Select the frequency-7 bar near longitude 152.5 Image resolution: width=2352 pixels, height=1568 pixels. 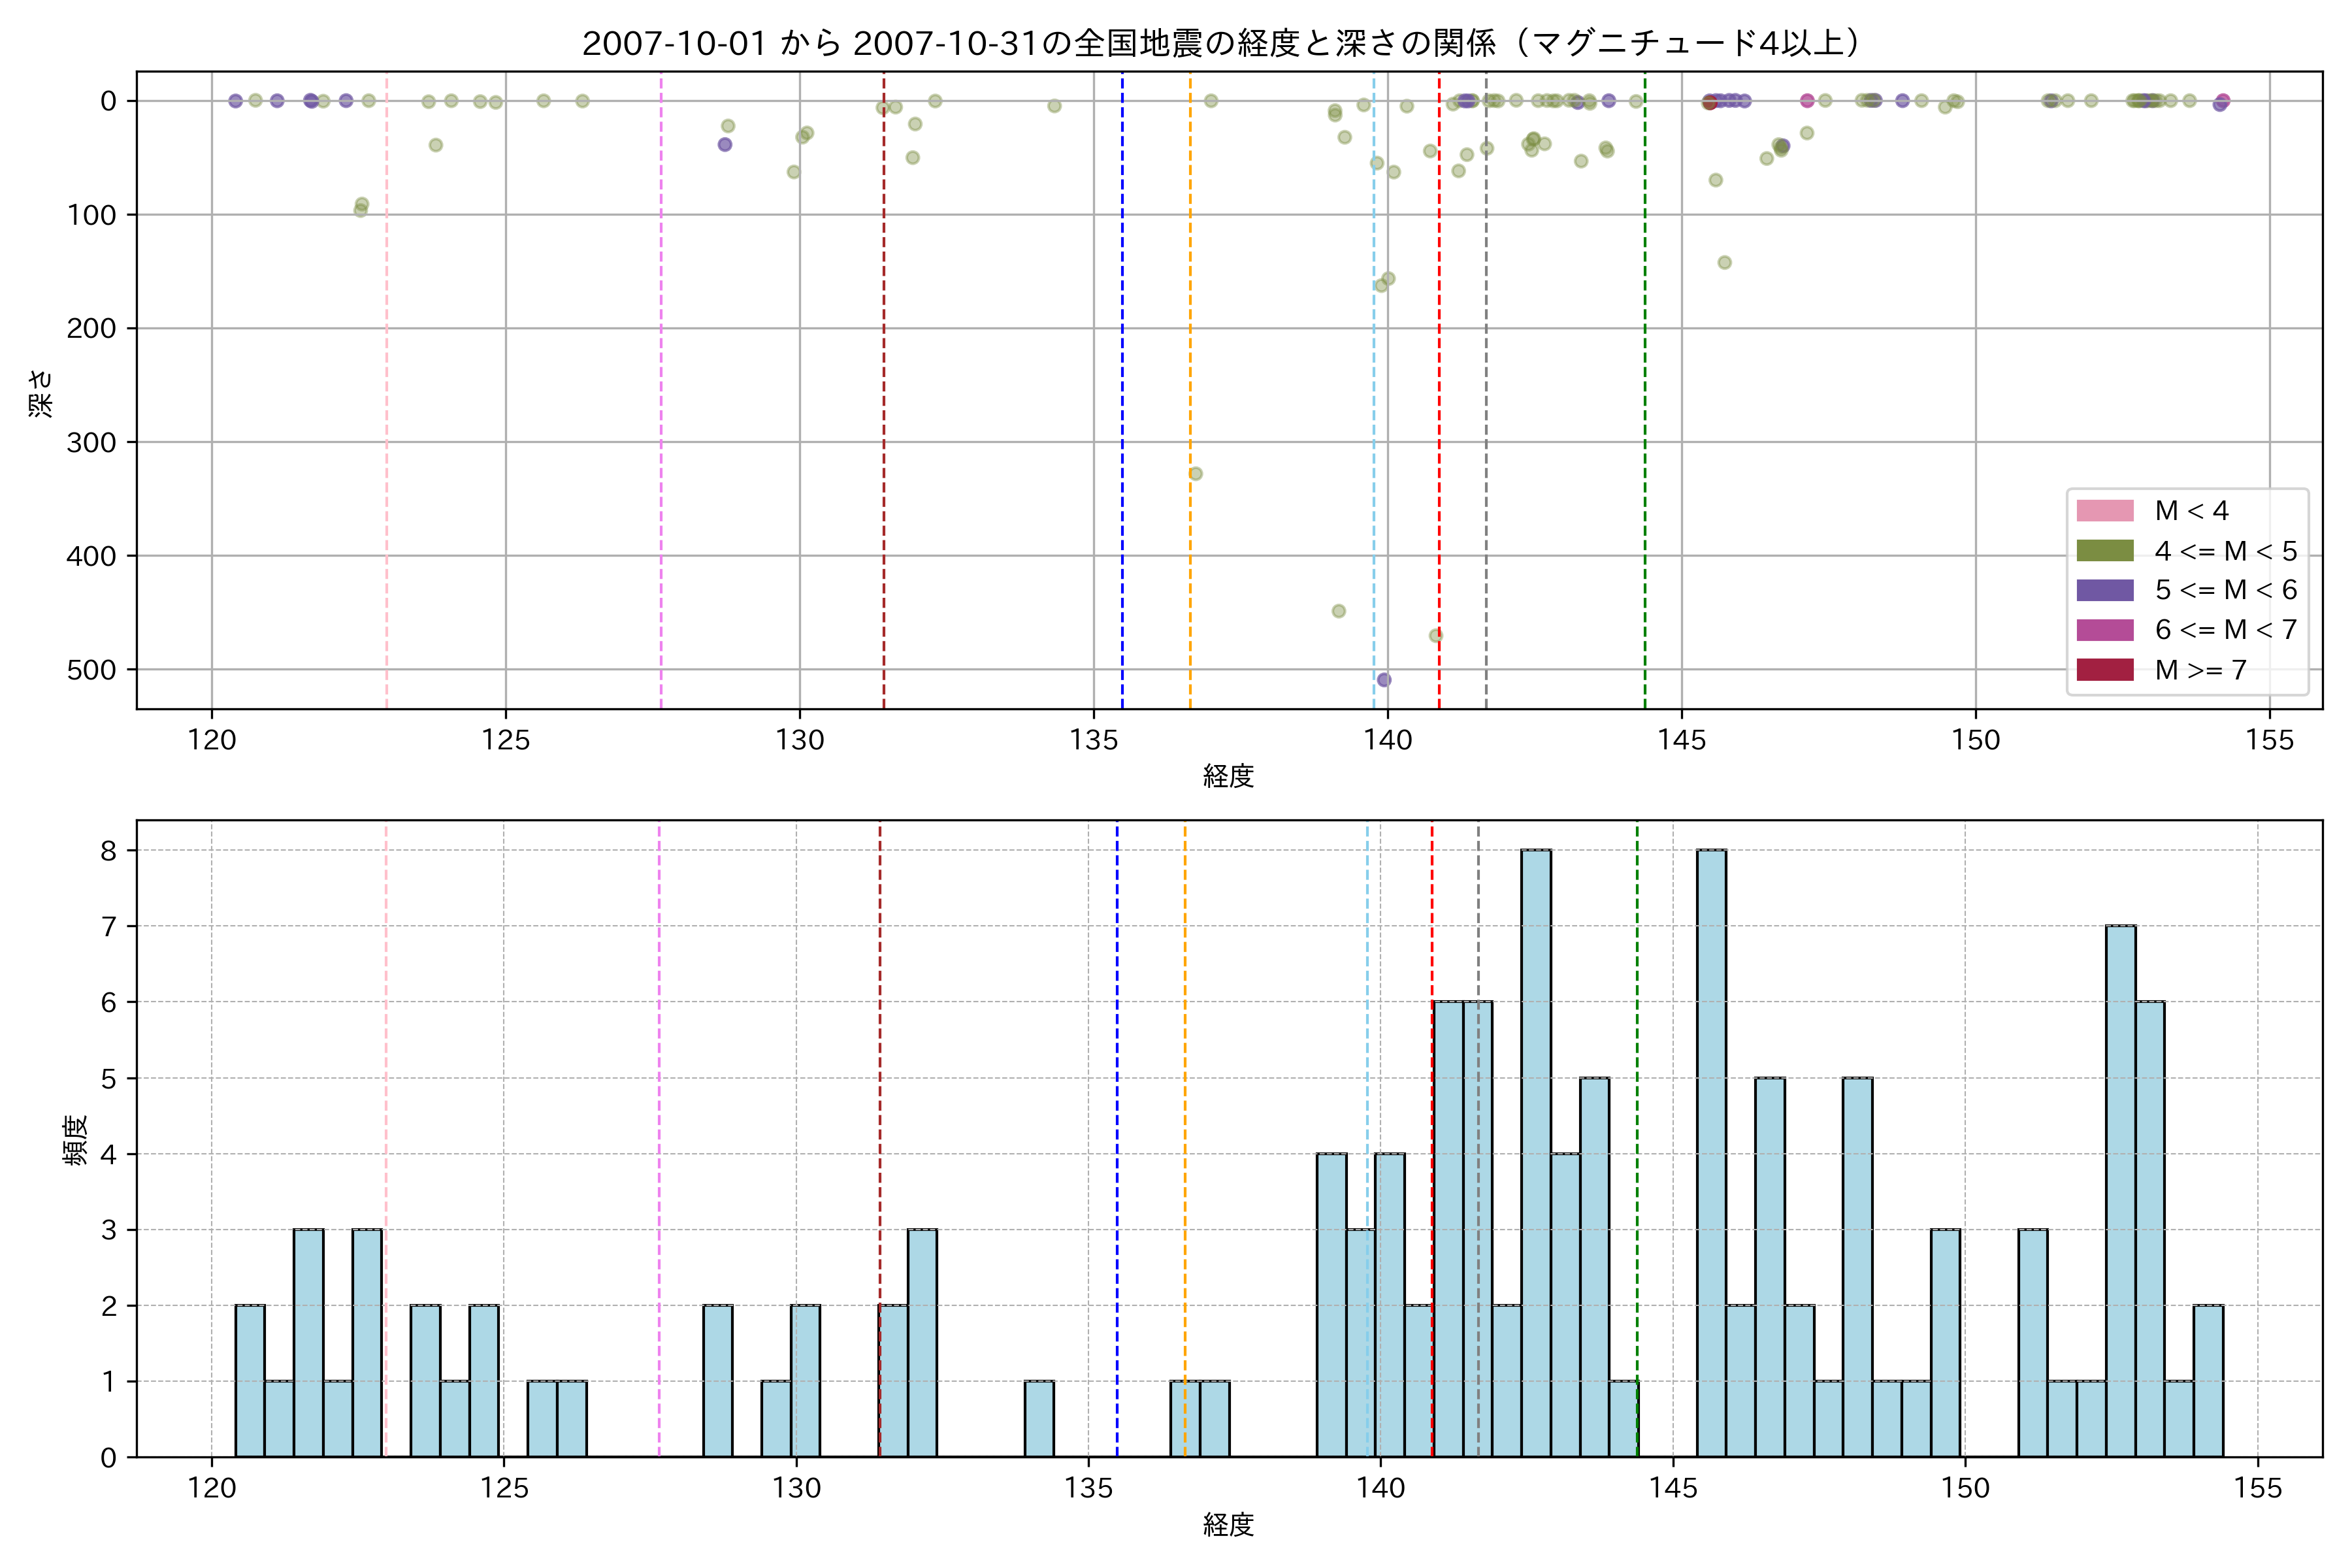coord(2120,1190)
